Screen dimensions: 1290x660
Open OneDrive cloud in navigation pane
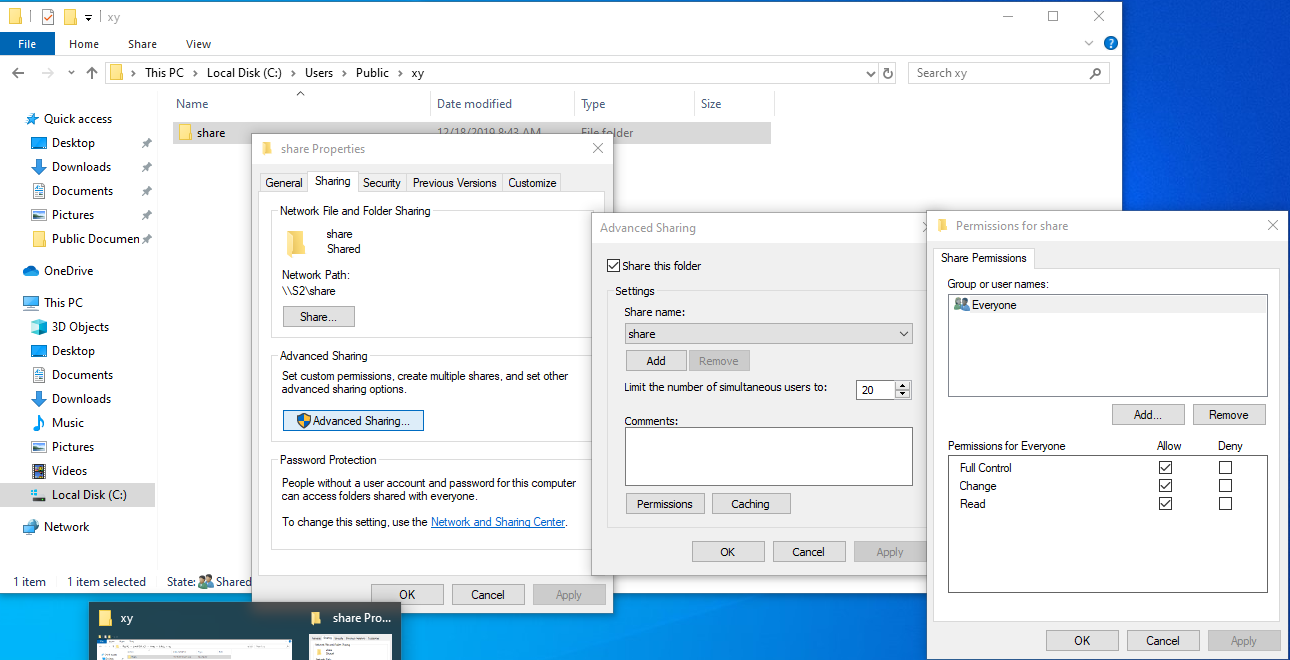click(68, 271)
